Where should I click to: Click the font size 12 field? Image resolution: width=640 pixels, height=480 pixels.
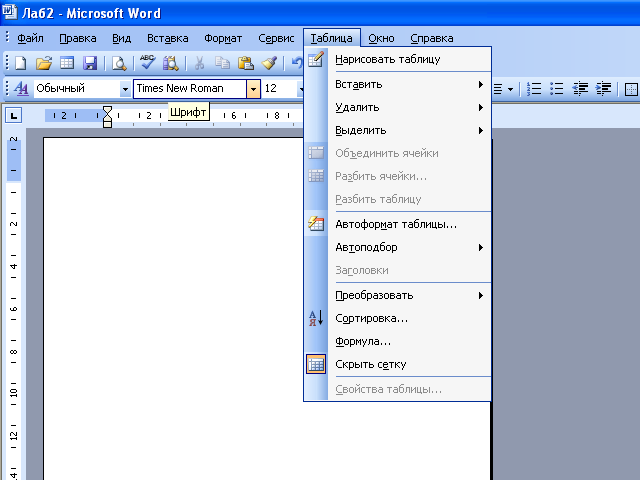coord(280,88)
